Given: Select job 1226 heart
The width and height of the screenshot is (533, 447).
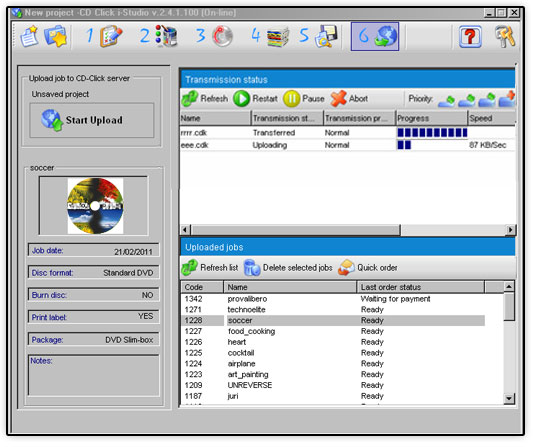Looking at the screenshot, I should click(333, 343).
